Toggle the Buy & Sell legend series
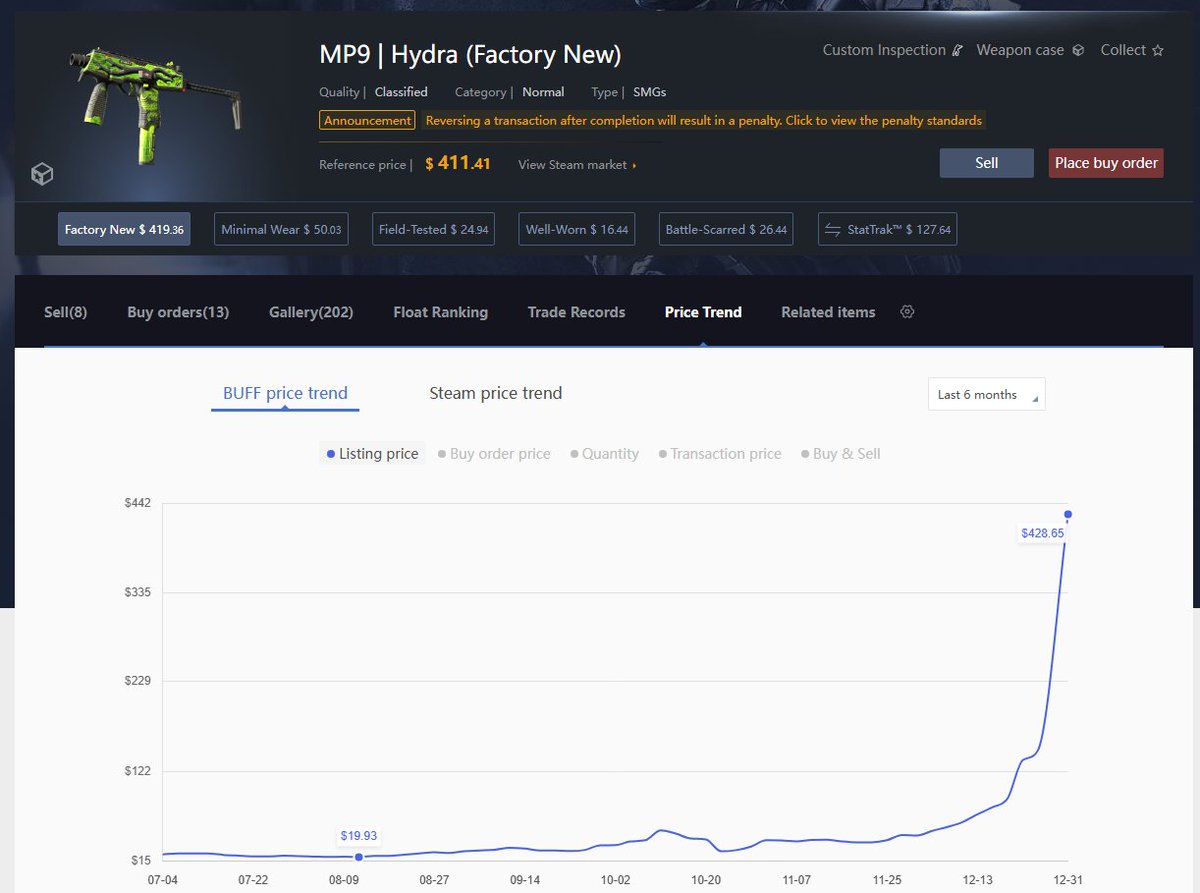Viewport: 1200px width, 893px height. tap(841, 454)
